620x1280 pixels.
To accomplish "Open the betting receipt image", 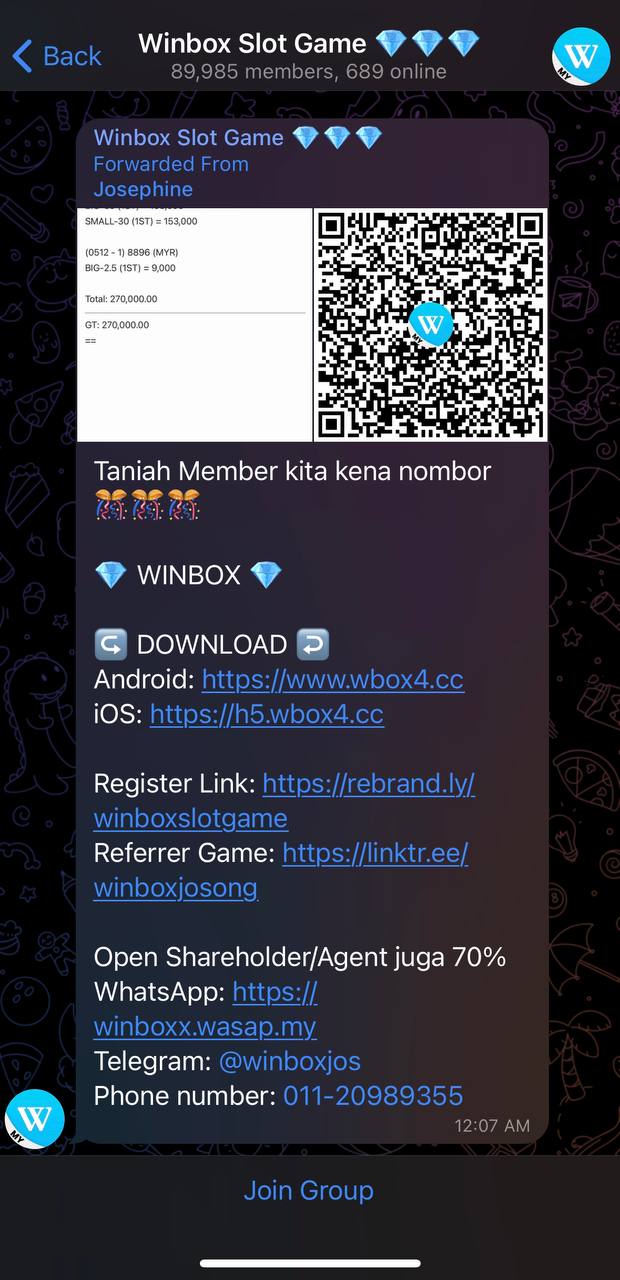I will coord(195,325).
